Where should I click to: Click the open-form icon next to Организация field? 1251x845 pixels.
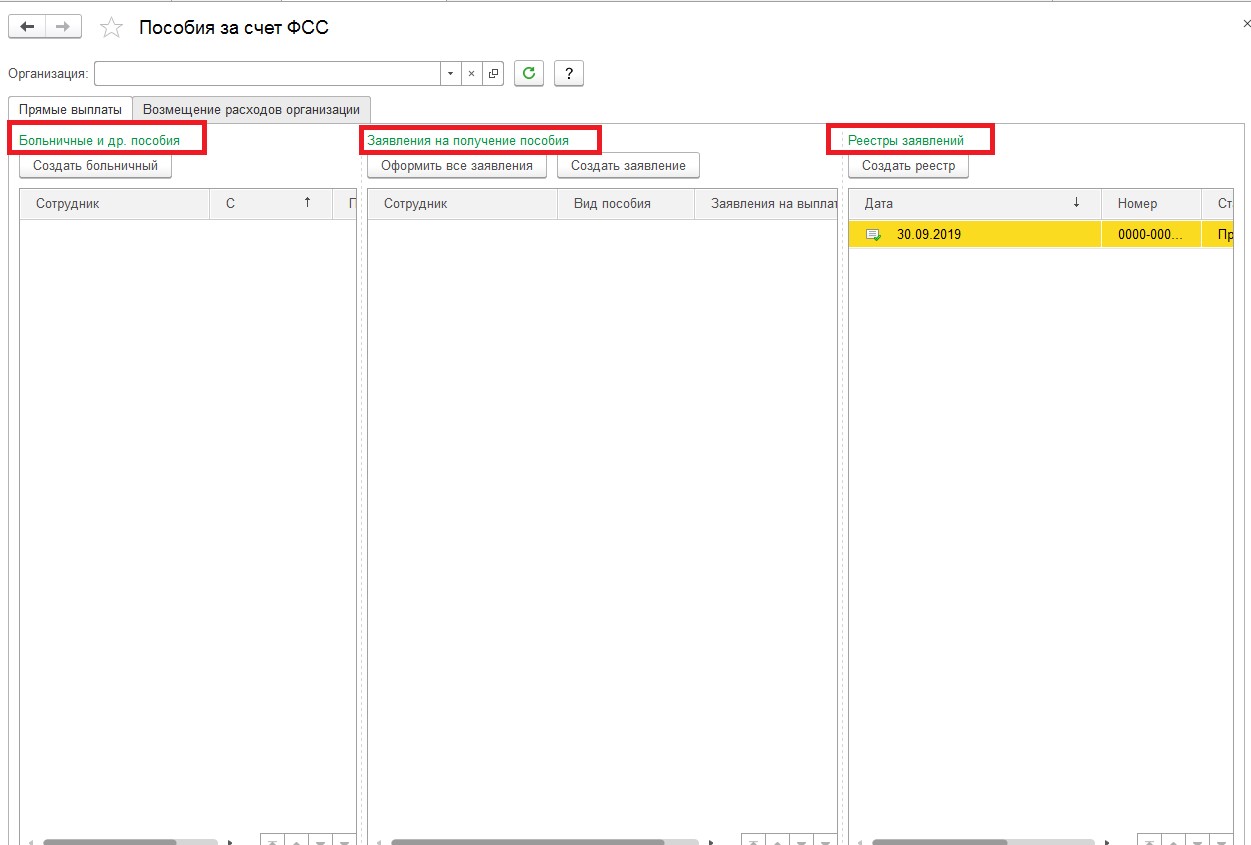pyautogui.click(x=493, y=74)
